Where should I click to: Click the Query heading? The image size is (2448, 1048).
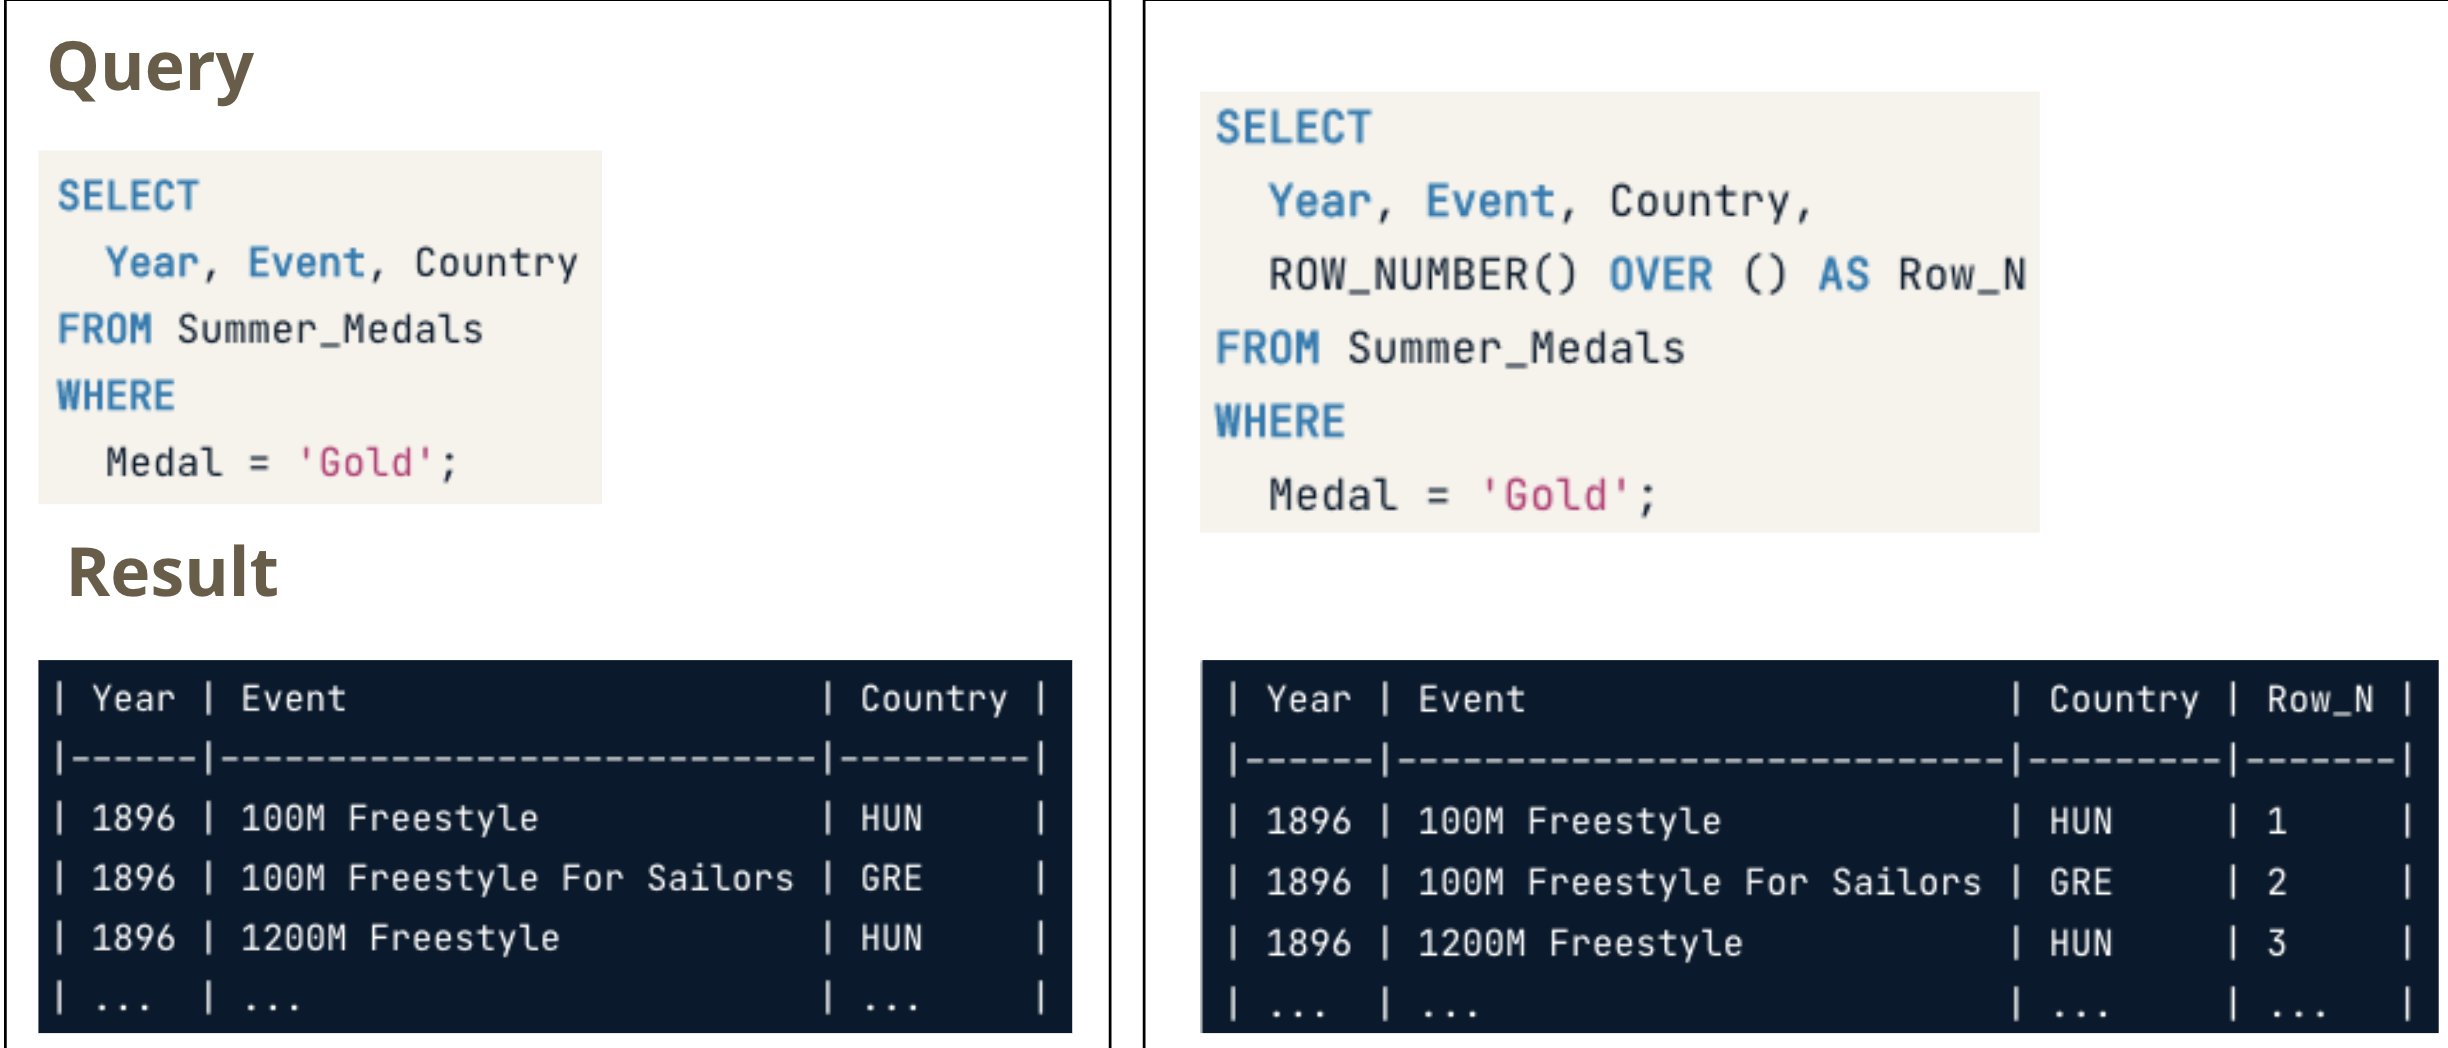pos(151,68)
